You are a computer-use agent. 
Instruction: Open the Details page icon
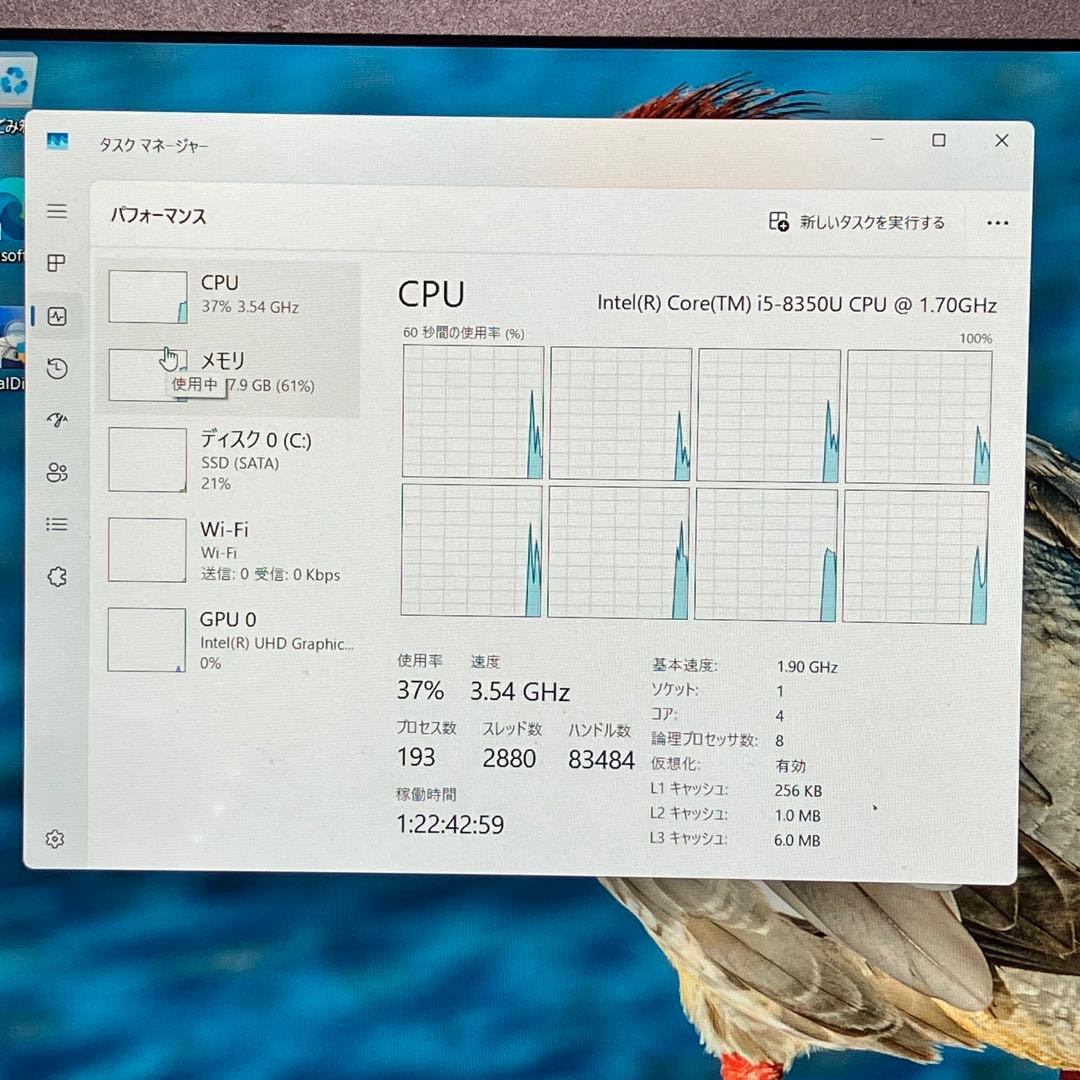tap(57, 524)
